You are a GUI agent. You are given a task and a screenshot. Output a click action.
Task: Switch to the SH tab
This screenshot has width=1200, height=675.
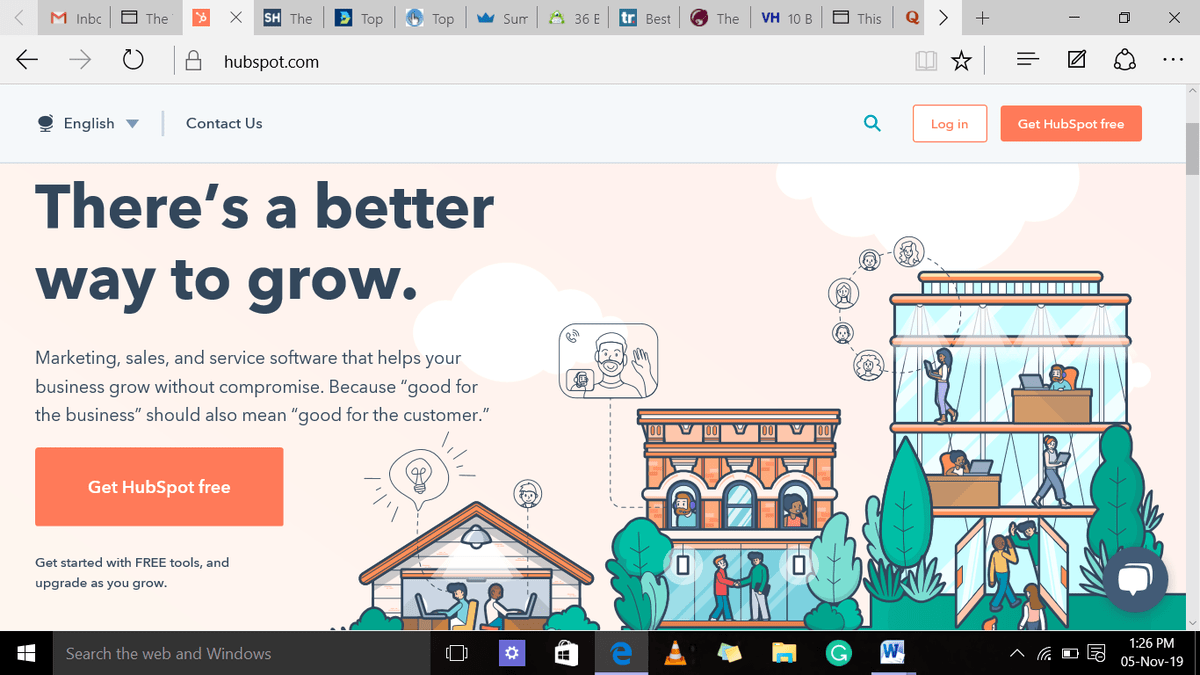289,18
